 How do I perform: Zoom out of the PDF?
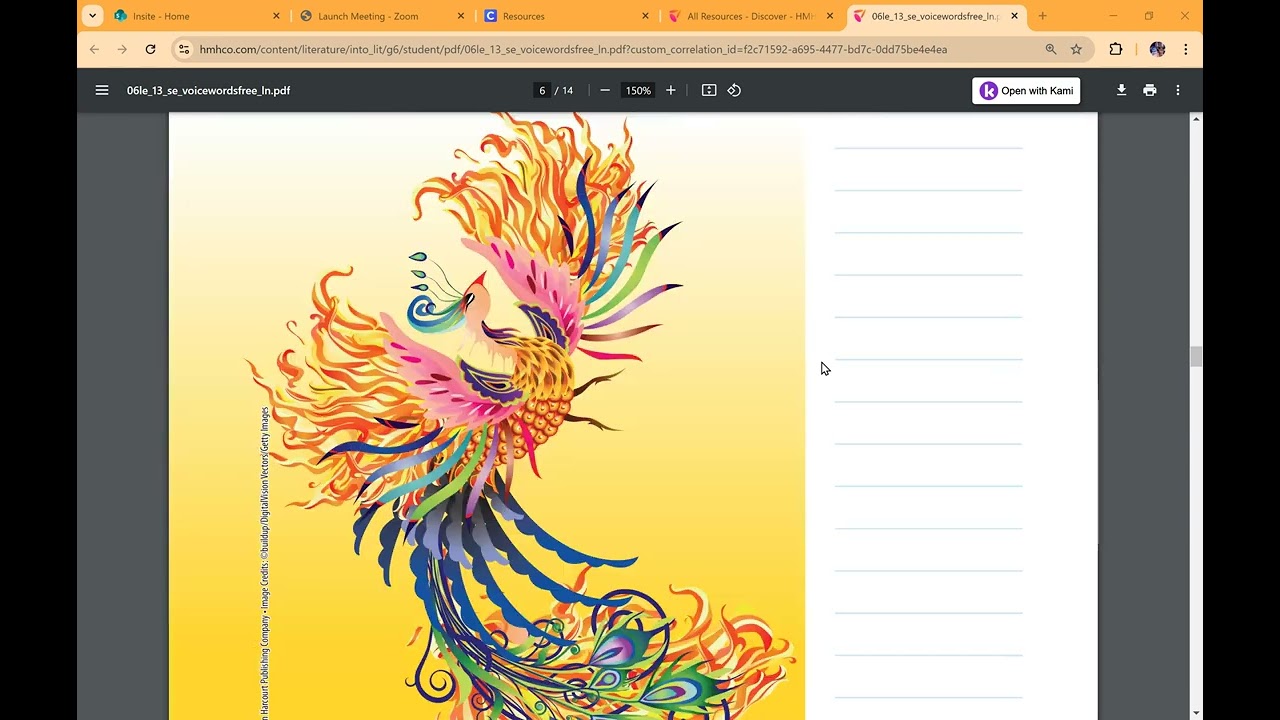point(605,90)
